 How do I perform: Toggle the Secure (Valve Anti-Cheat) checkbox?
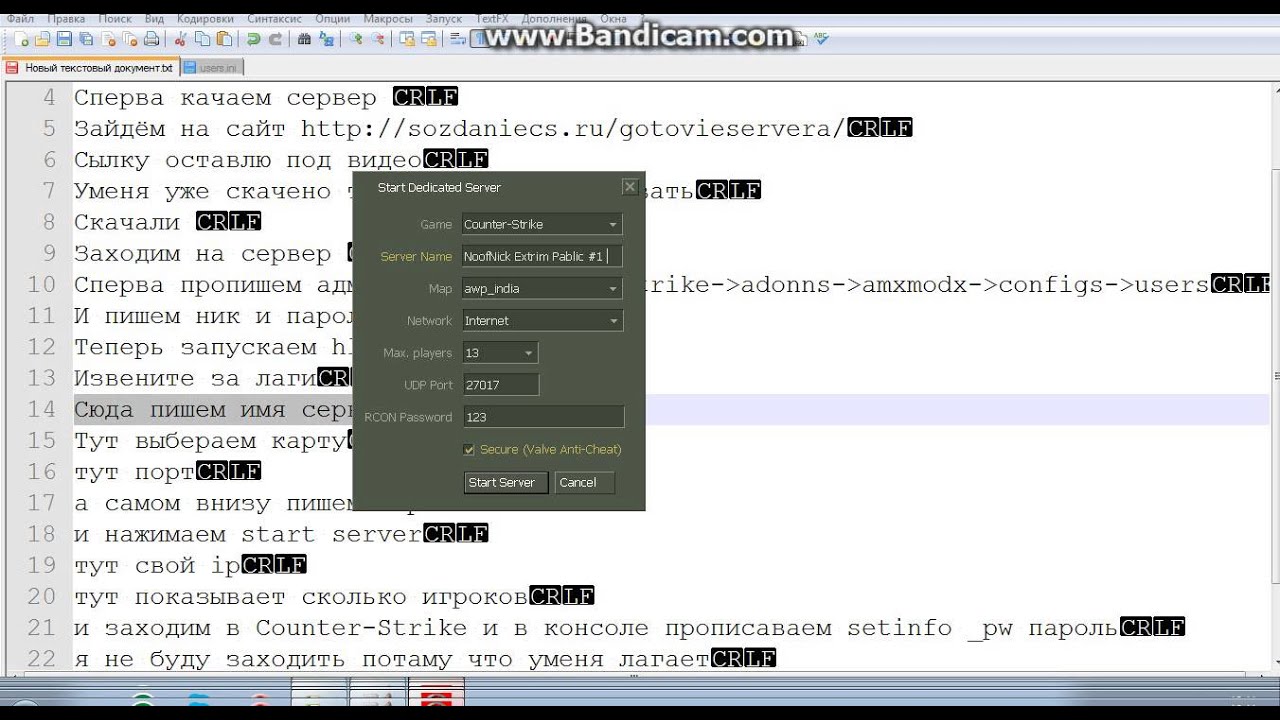(x=469, y=450)
